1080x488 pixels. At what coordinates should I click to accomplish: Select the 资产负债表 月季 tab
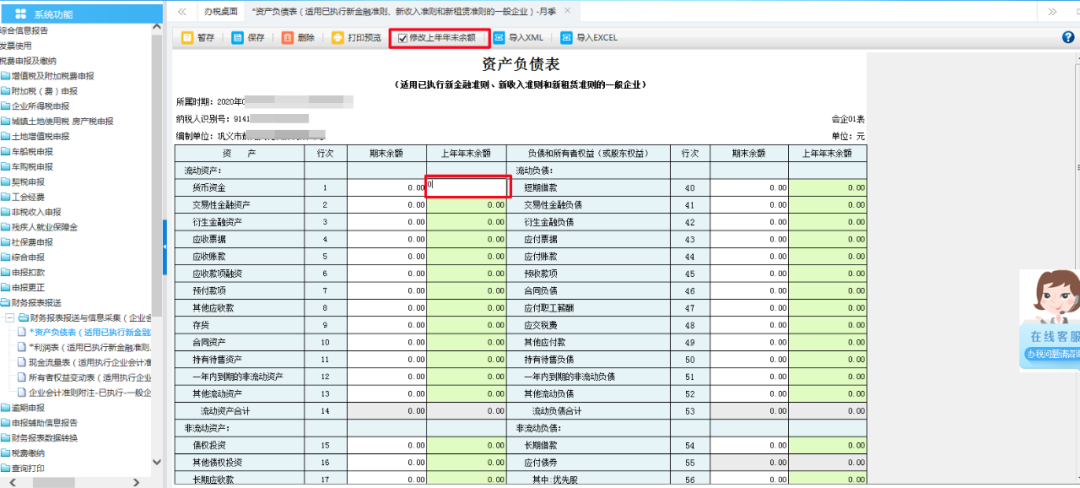click(405, 11)
